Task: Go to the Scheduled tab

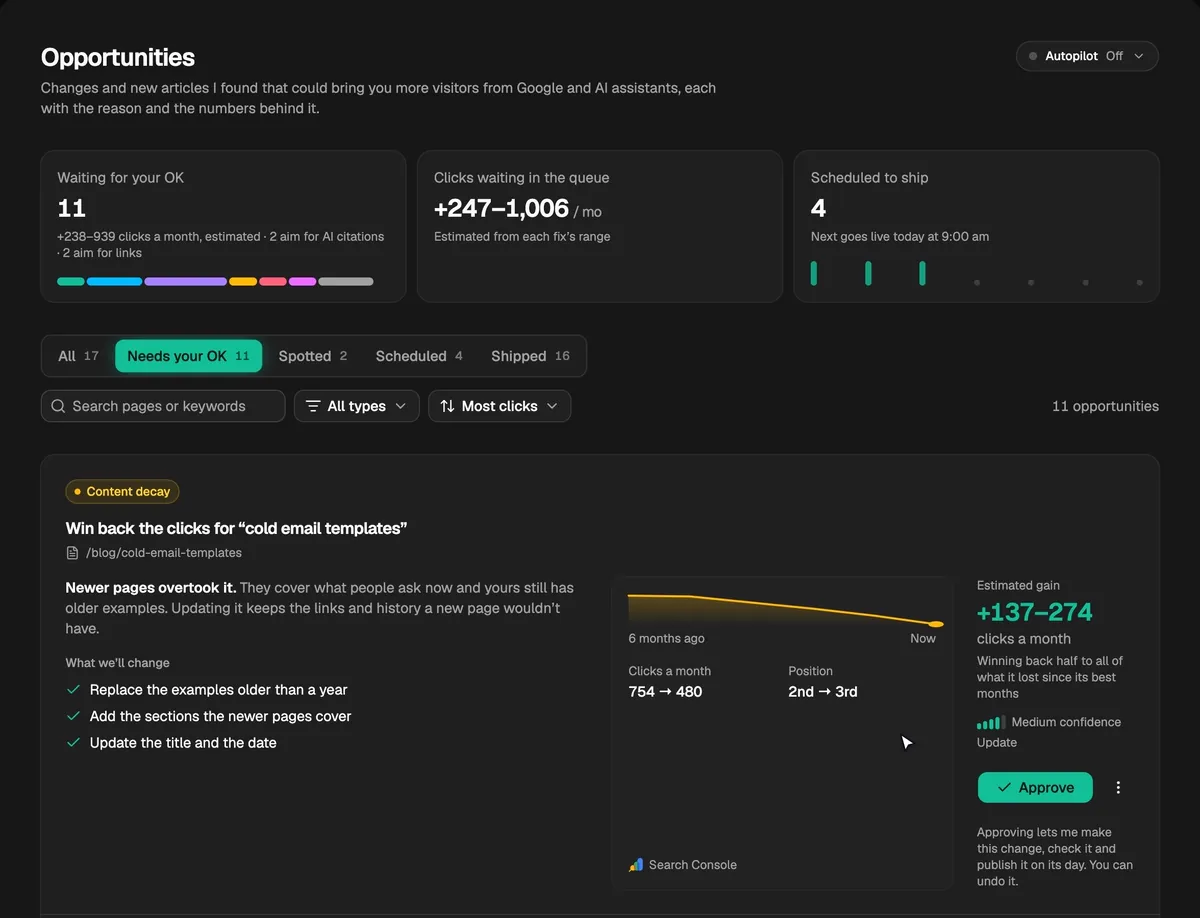Action: (x=419, y=356)
